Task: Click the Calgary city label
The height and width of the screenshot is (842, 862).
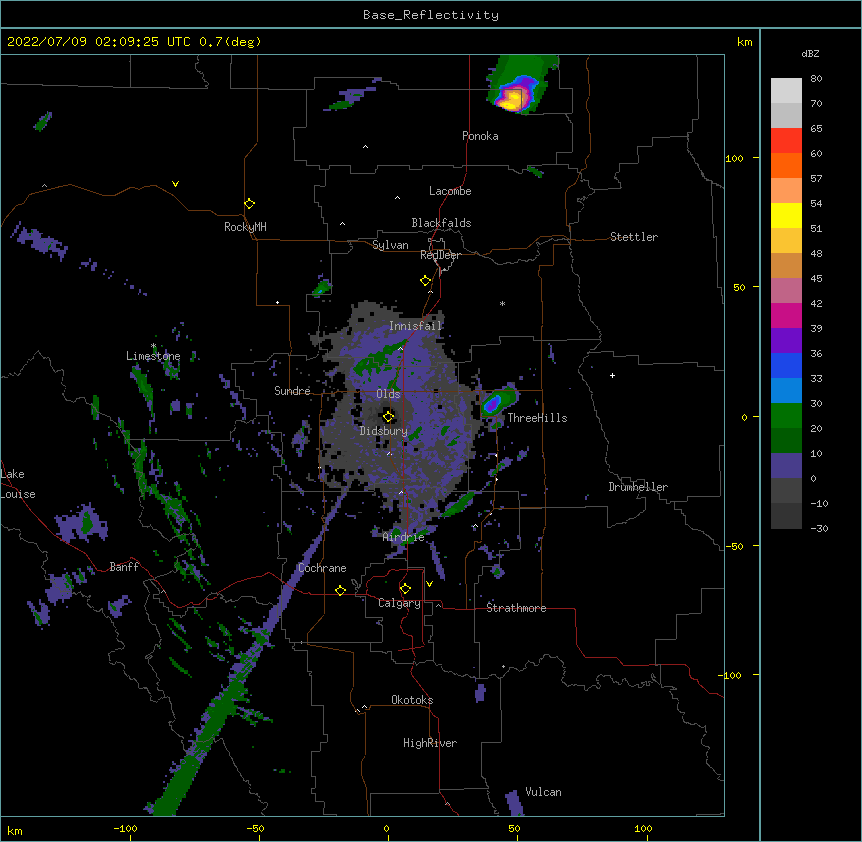Action: click(400, 603)
